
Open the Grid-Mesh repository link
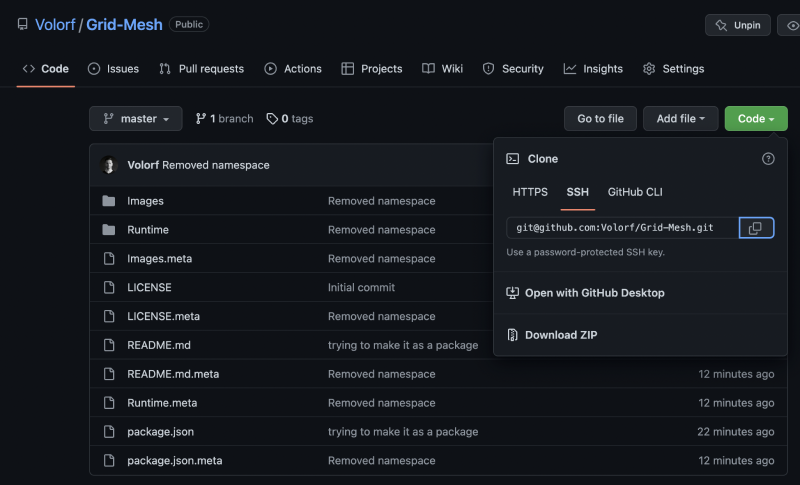[124, 24]
